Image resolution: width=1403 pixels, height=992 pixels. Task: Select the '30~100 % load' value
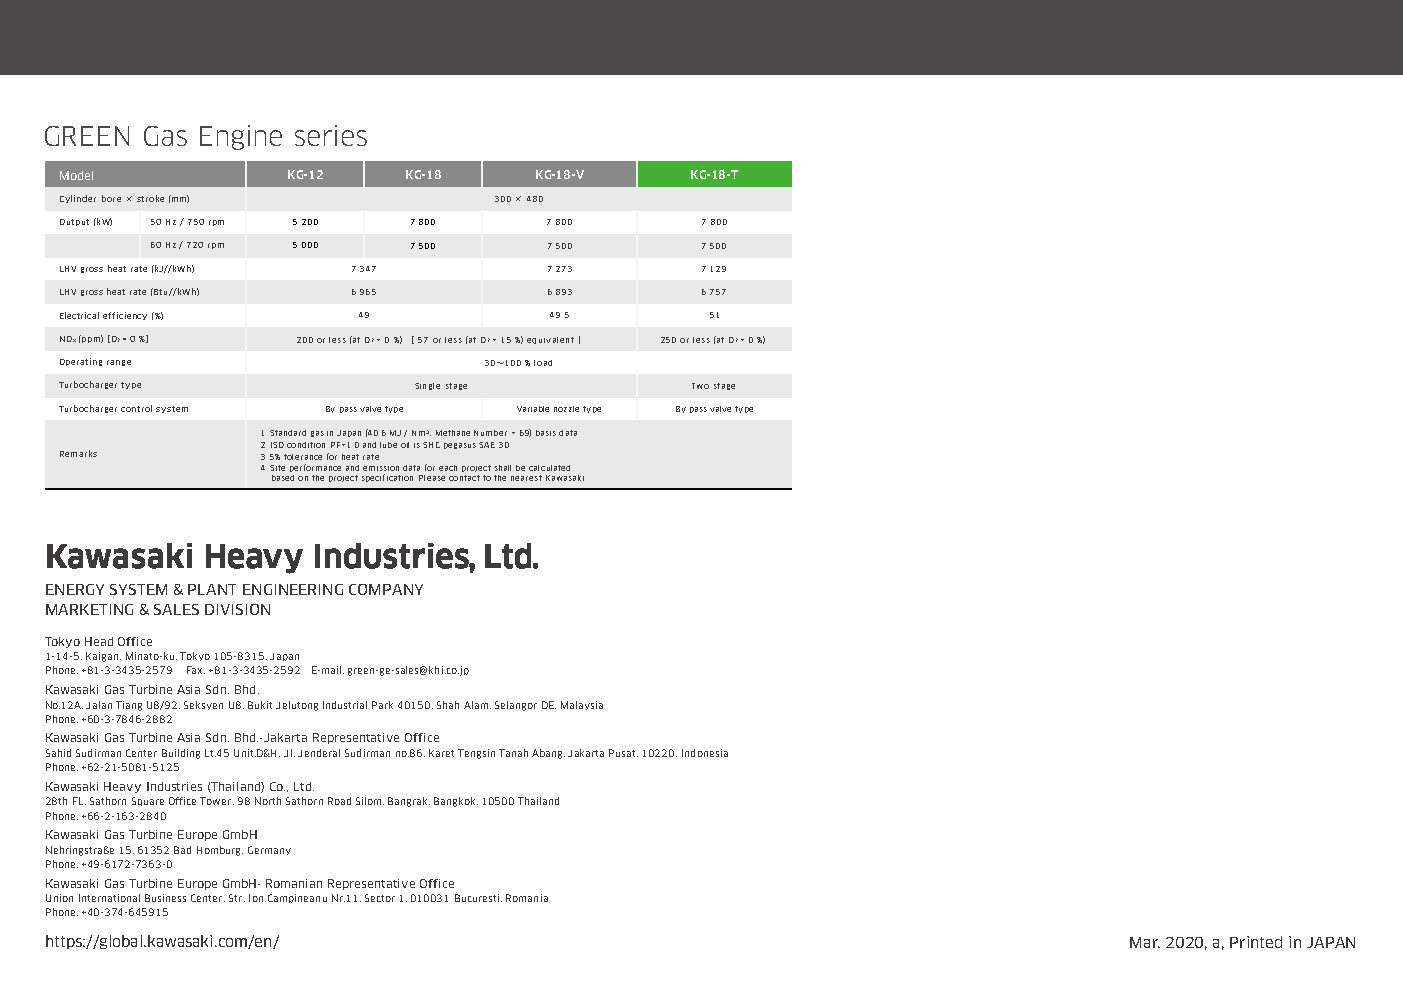[518, 363]
